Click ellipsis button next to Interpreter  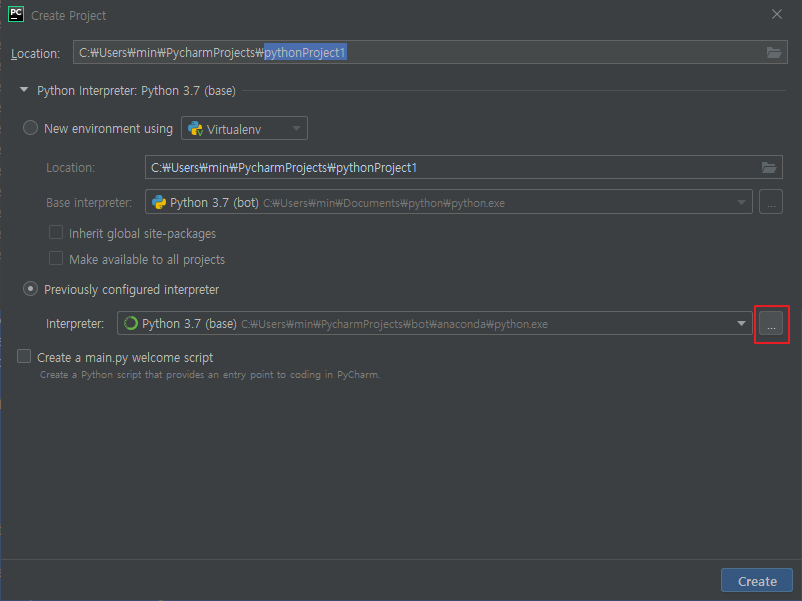tap(771, 323)
